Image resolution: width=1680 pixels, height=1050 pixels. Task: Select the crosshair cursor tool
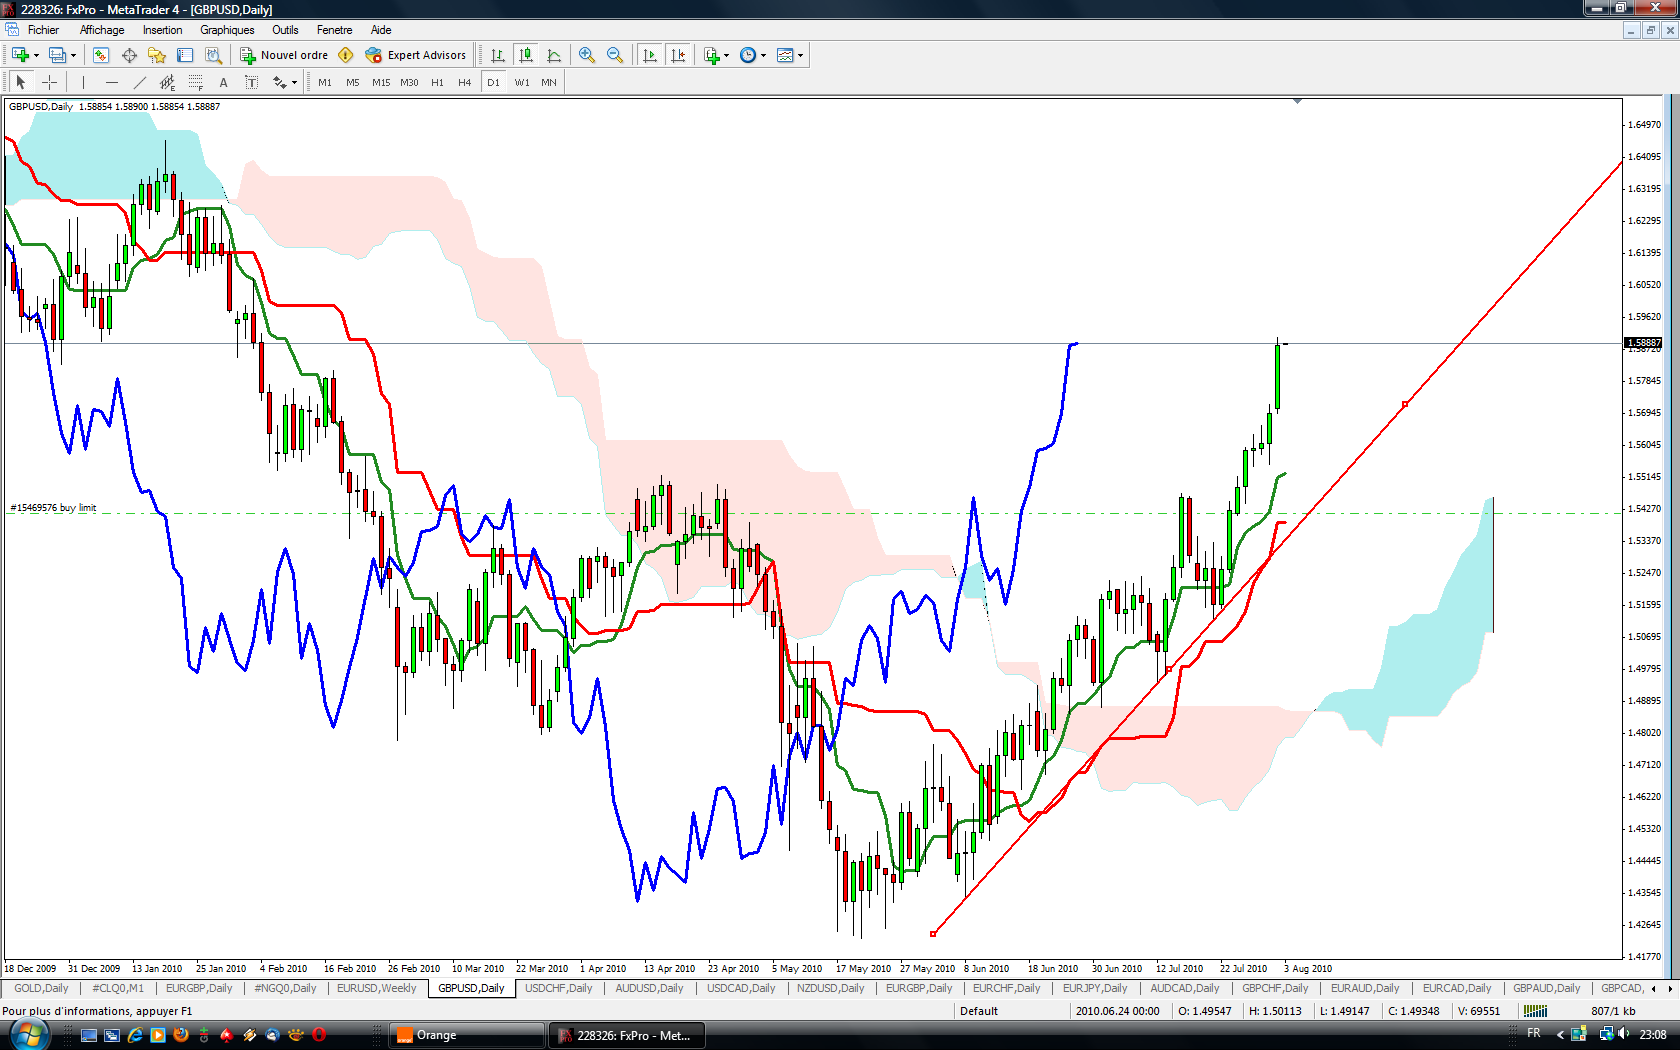(49, 82)
